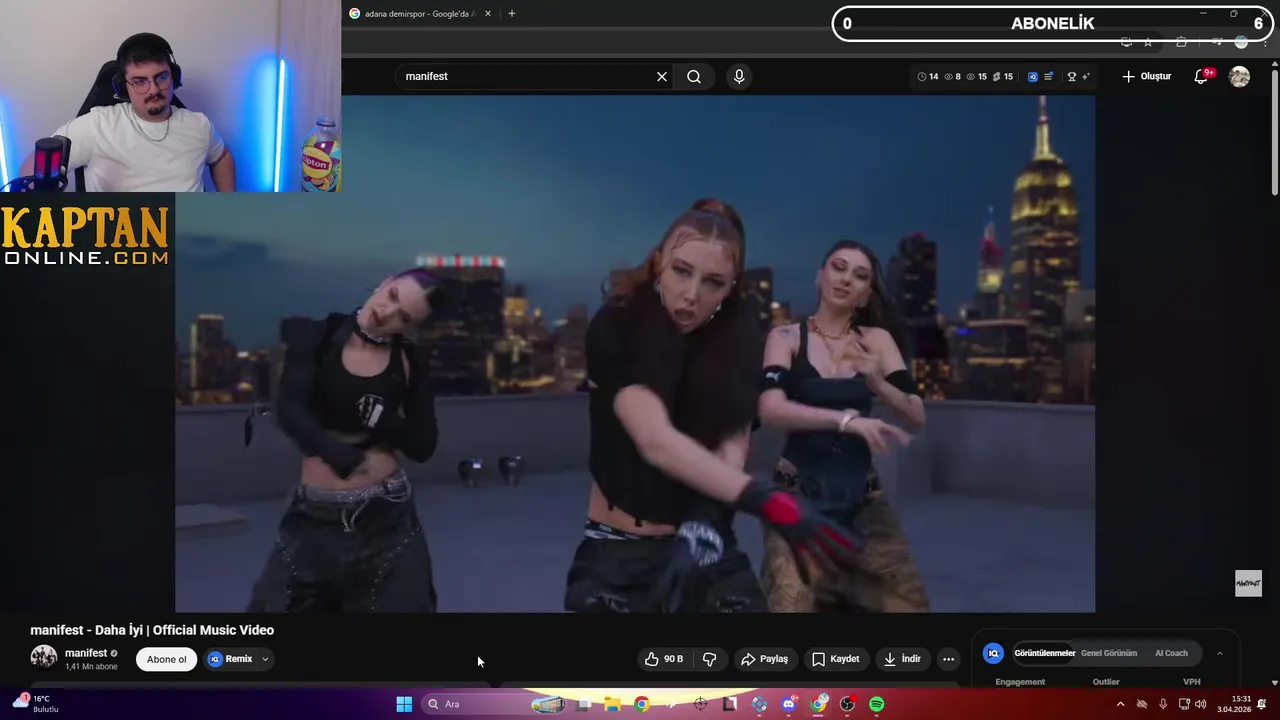Click the vidIQ list icon with blue dot
The height and width of the screenshot is (720, 1280).
click(1048, 77)
